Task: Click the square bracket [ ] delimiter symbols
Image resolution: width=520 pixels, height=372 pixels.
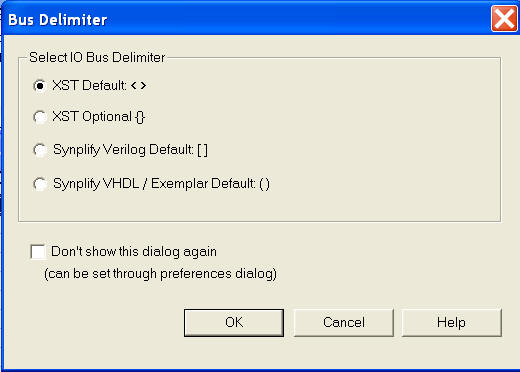Action: (203, 150)
